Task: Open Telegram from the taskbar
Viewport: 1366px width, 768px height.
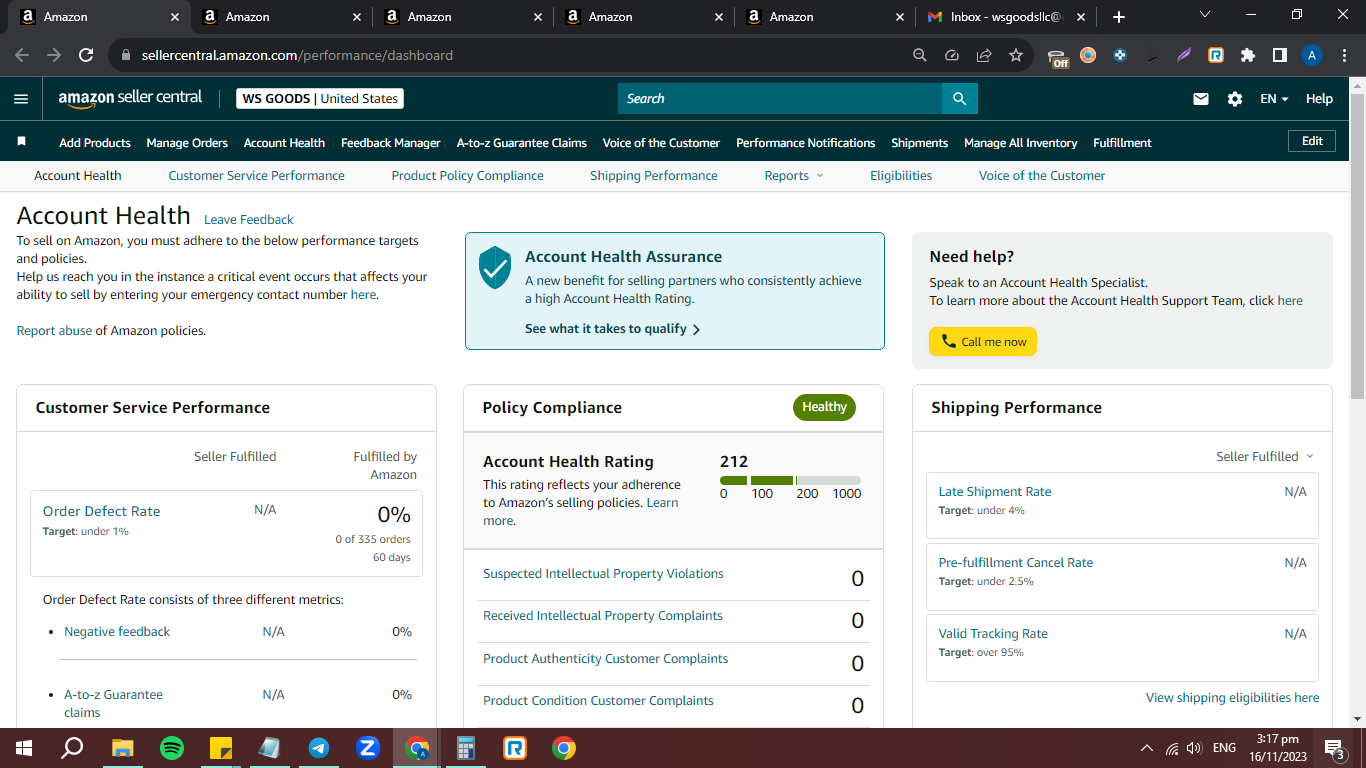Action: click(319, 748)
